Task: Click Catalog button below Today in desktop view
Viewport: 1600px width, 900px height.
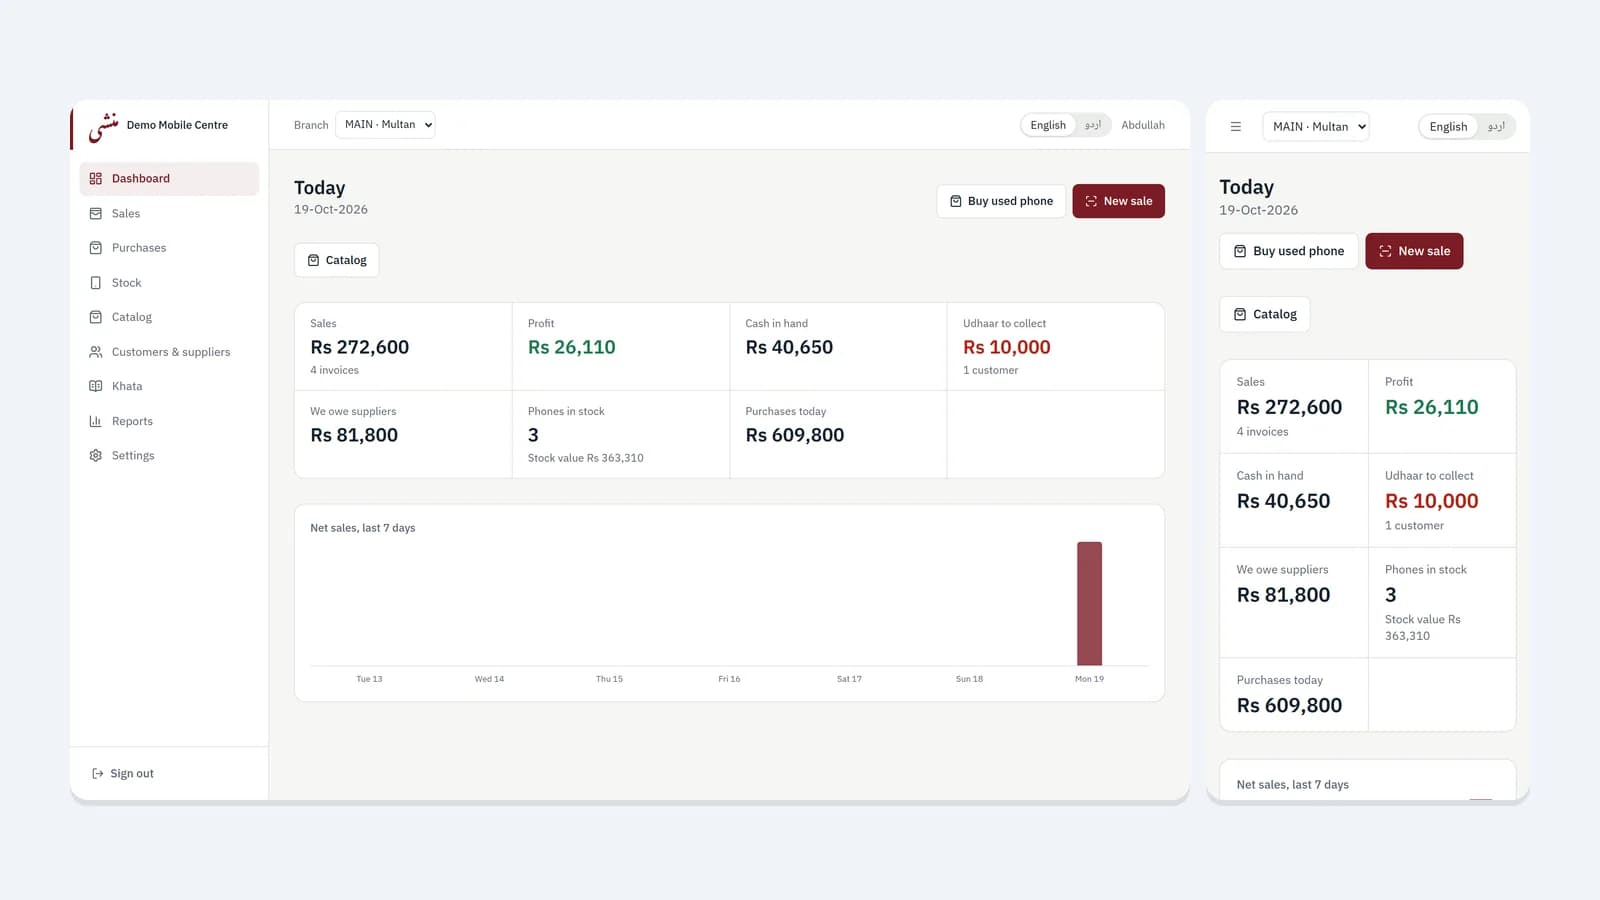Action: [337, 260]
